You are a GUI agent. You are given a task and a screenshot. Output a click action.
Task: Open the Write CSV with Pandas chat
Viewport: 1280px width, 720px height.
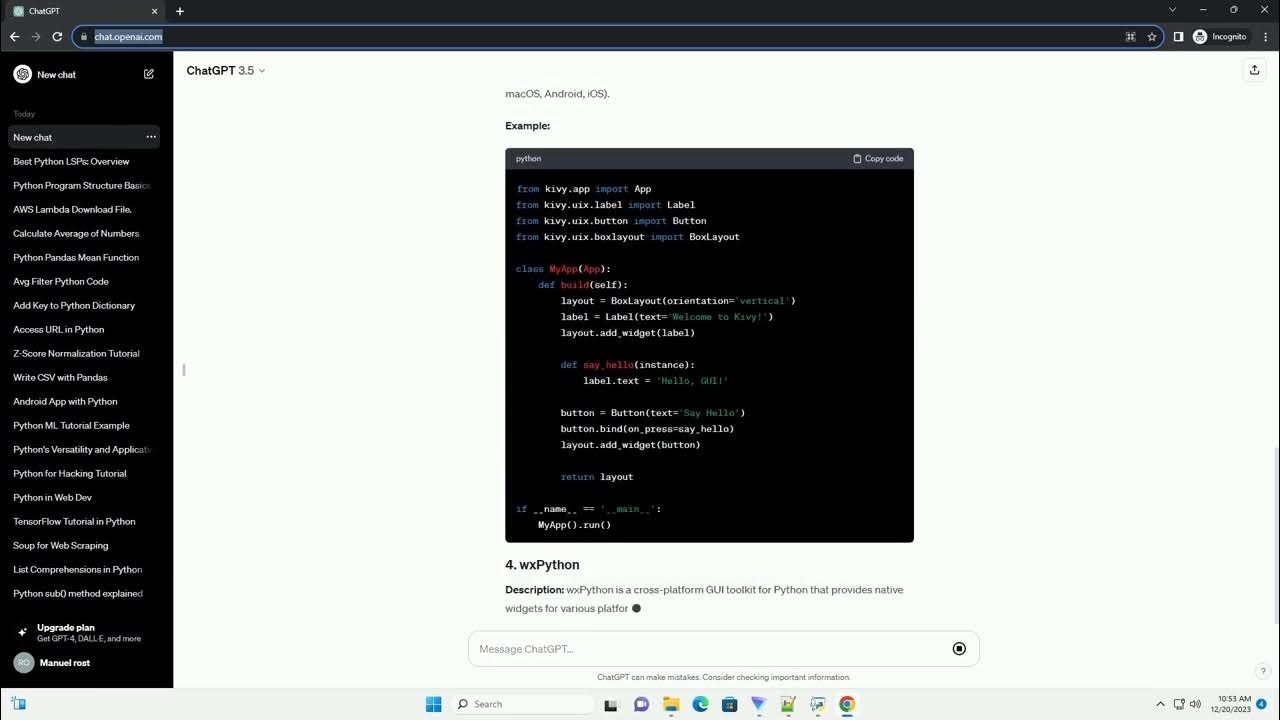coord(84,377)
